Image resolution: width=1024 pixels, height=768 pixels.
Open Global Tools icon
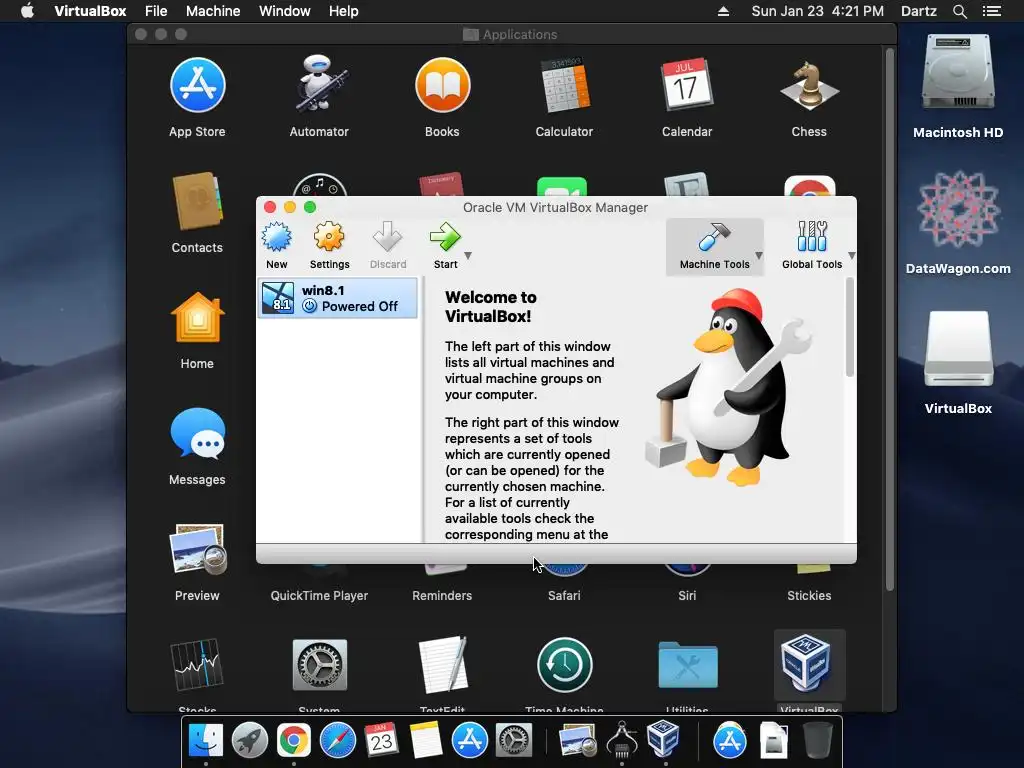coord(812,237)
